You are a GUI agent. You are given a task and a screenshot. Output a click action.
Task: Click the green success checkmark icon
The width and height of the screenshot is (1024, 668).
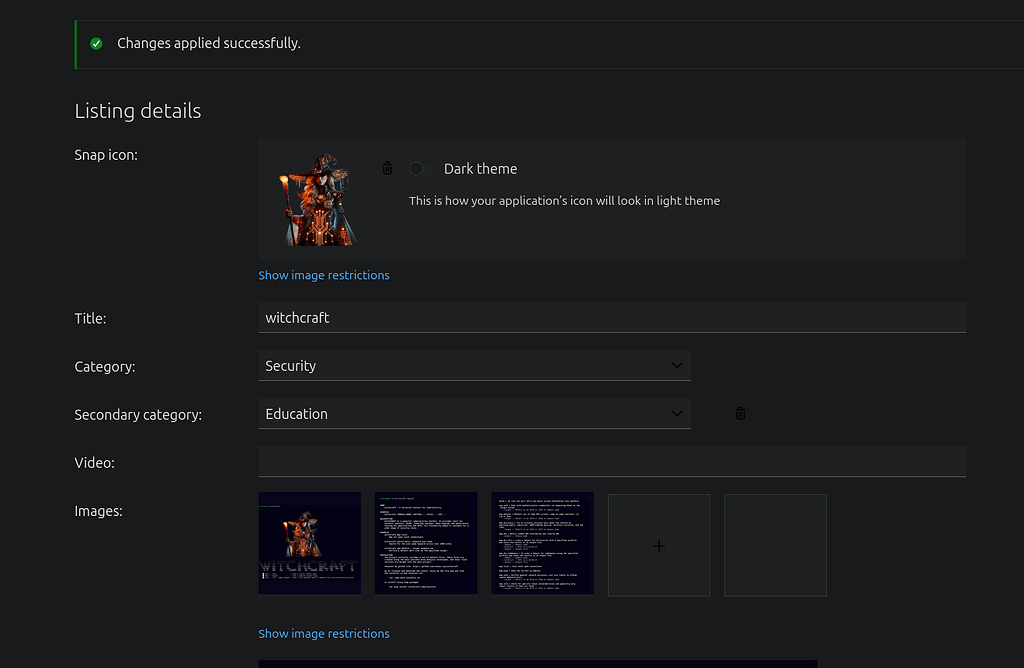96,44
